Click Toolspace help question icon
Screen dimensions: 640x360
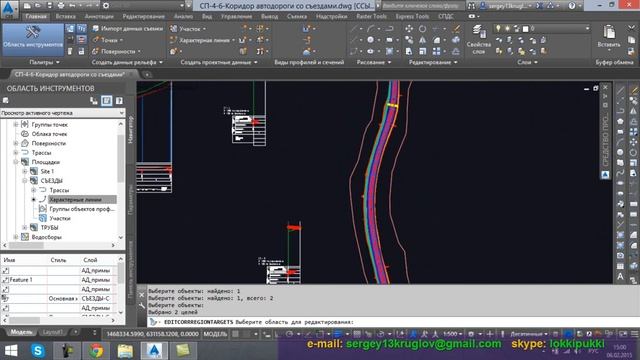point(119,100)
